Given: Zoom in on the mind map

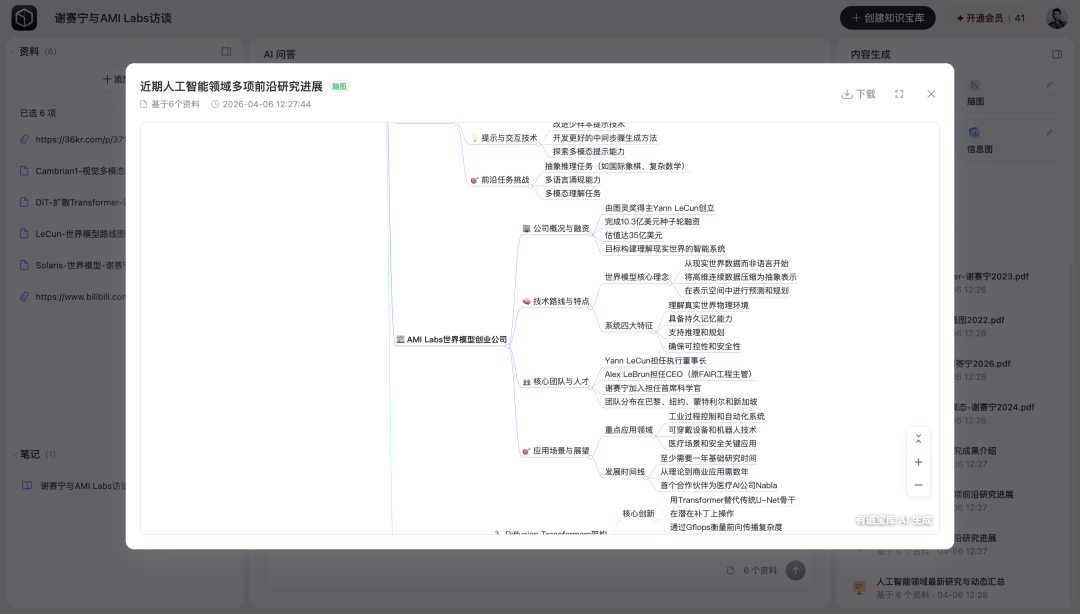Looking at the screenshot, I should (918, 462).
